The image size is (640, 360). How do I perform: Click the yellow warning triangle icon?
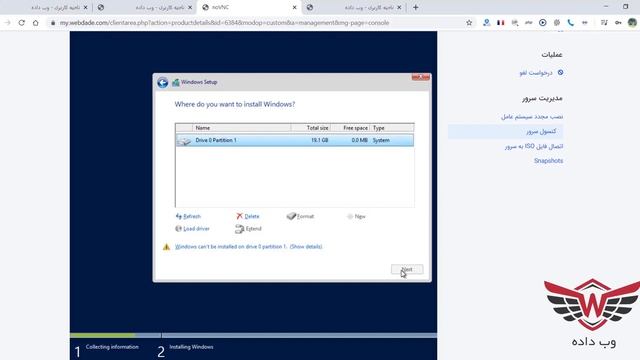pyautogui.click(x=166, y=247)
